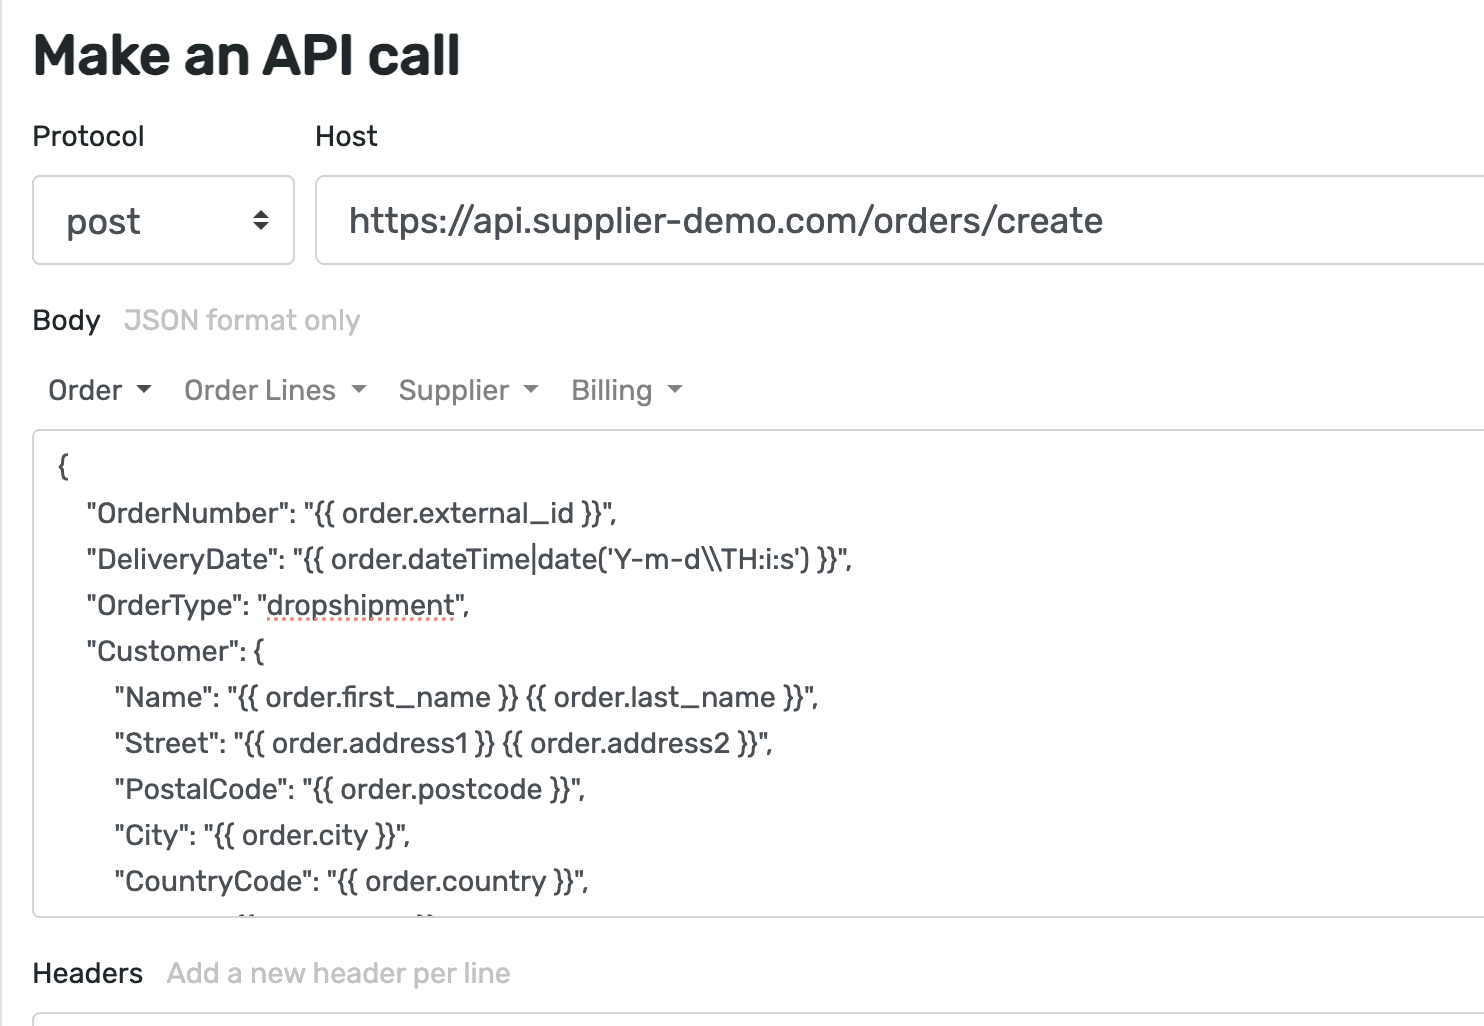Click the PostalCode line in JSON body

[x=349, y=790]
